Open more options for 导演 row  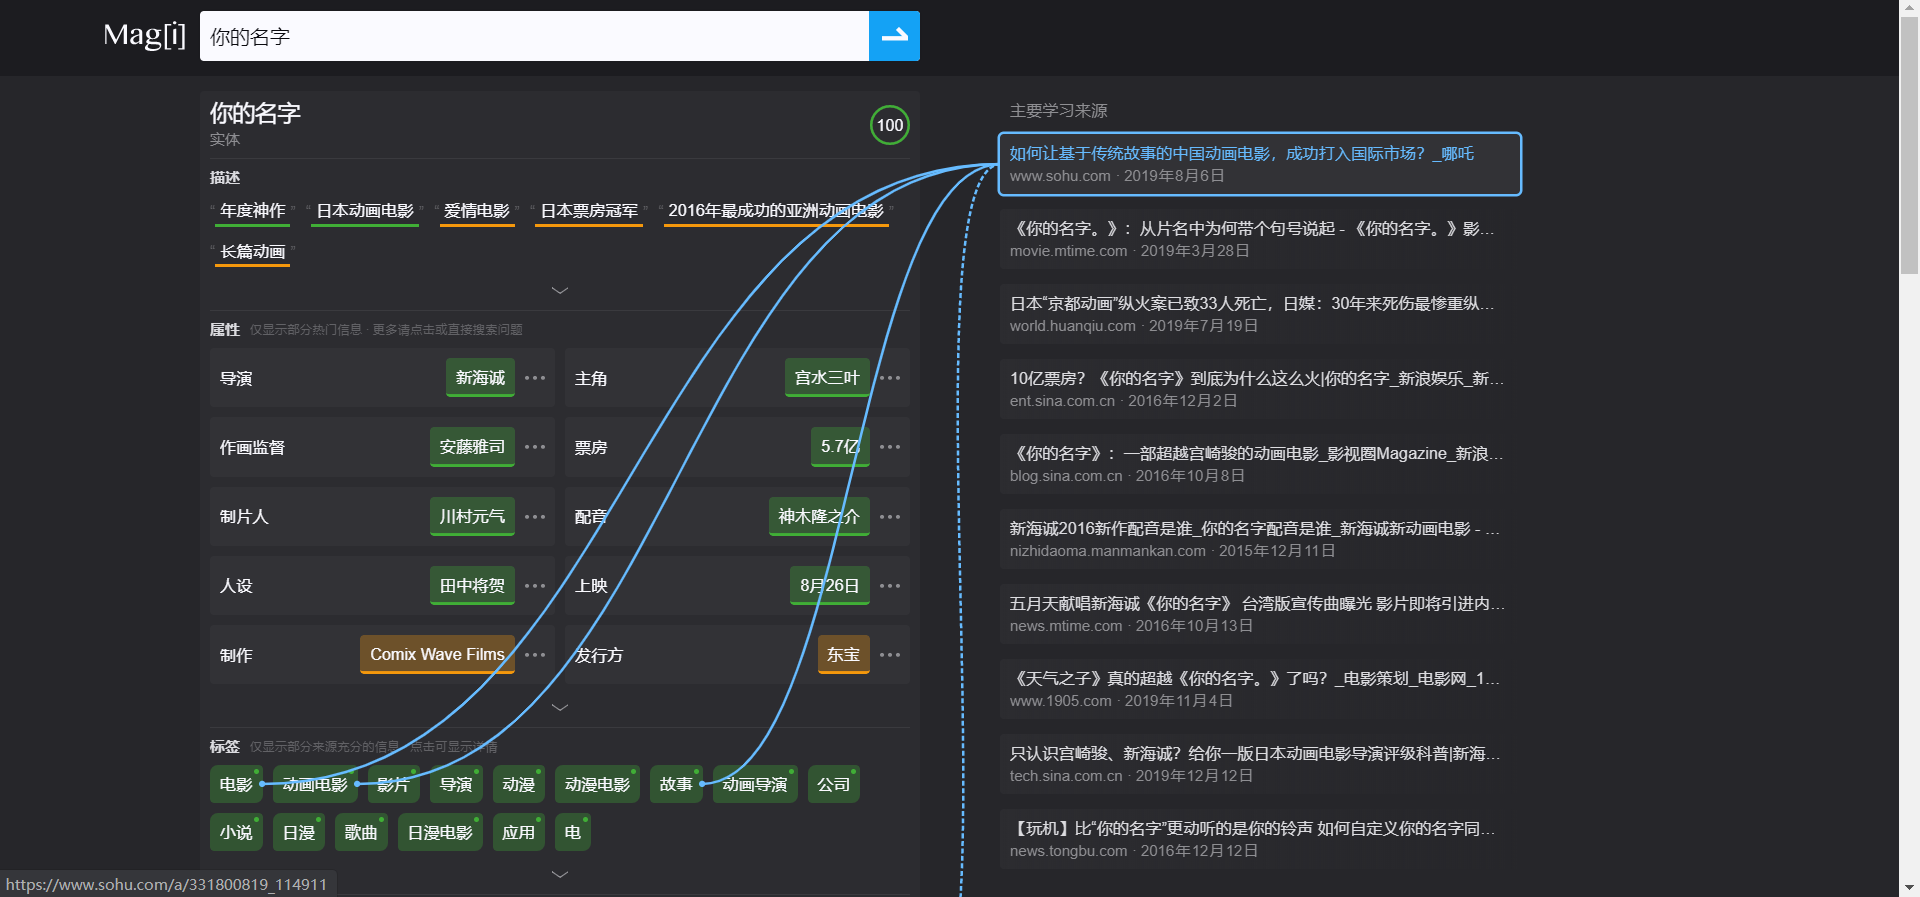[x=535, y=378]
